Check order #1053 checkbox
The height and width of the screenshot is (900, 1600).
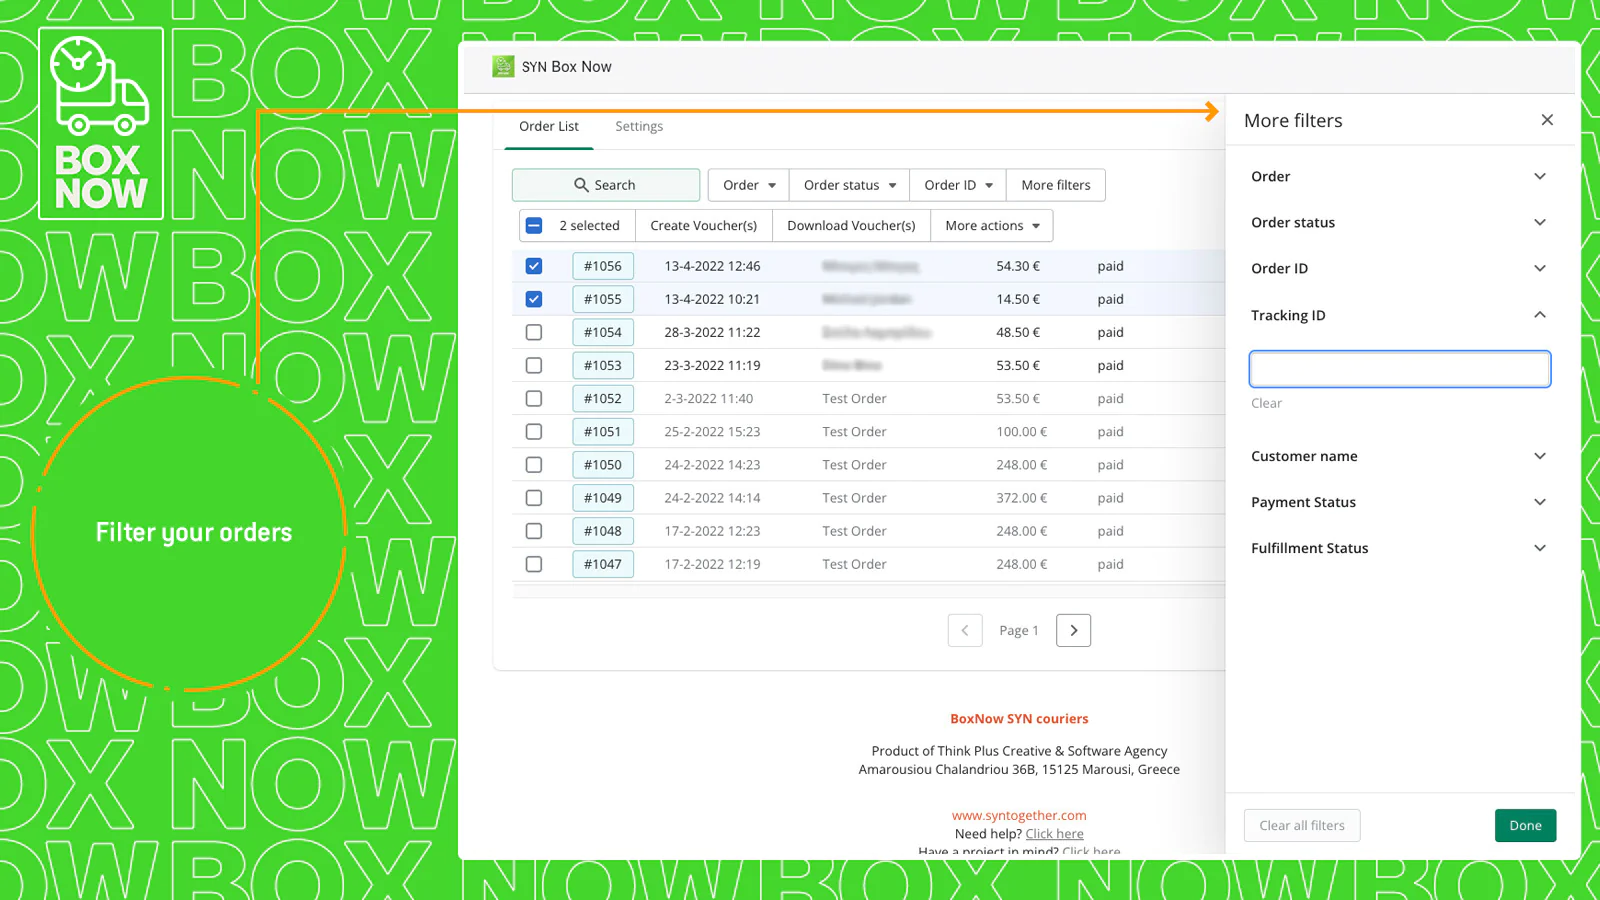[x=534, y=365]
